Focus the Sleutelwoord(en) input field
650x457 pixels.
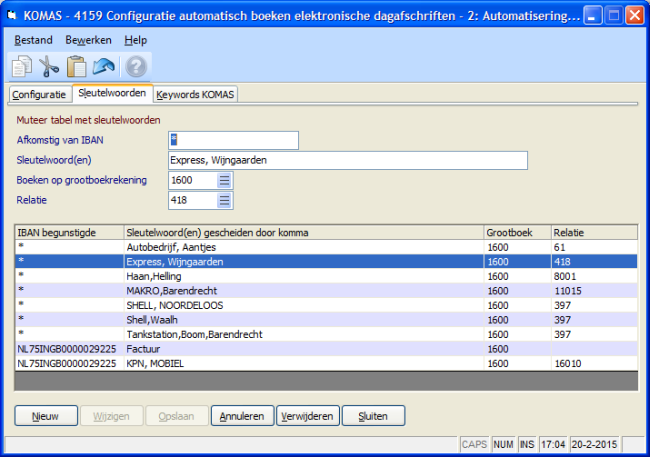(x=348, y=160)
